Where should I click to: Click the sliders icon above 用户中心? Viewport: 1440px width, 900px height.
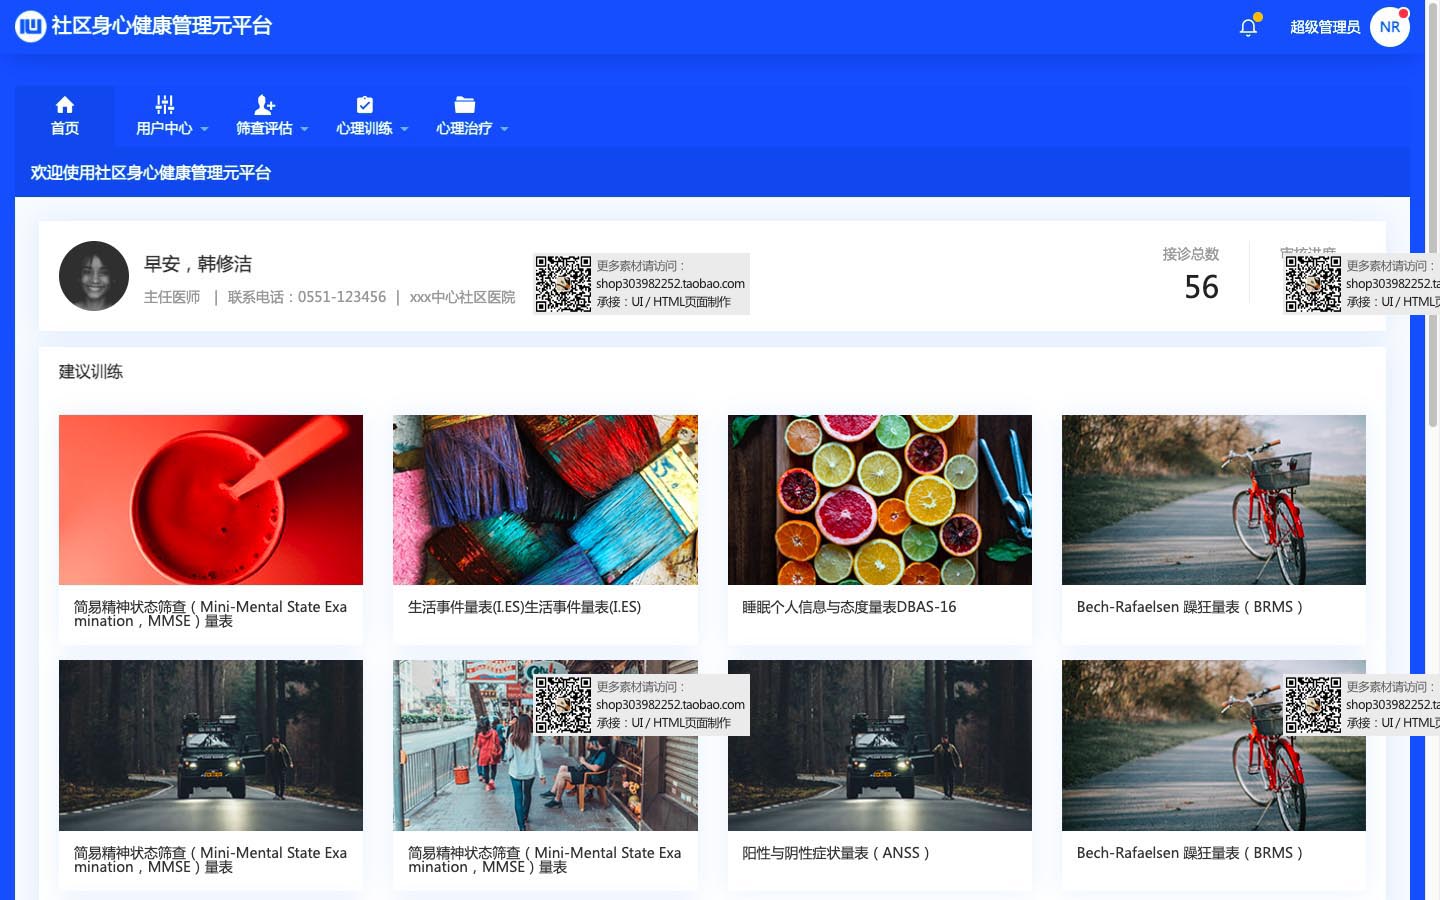[x=165, y=105]
